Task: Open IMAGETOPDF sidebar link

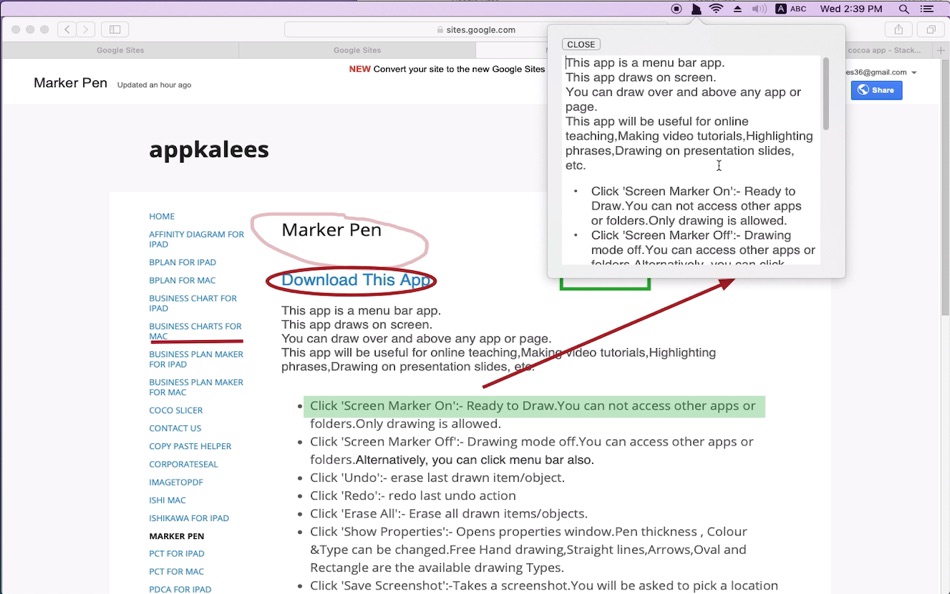Action: 176,482
